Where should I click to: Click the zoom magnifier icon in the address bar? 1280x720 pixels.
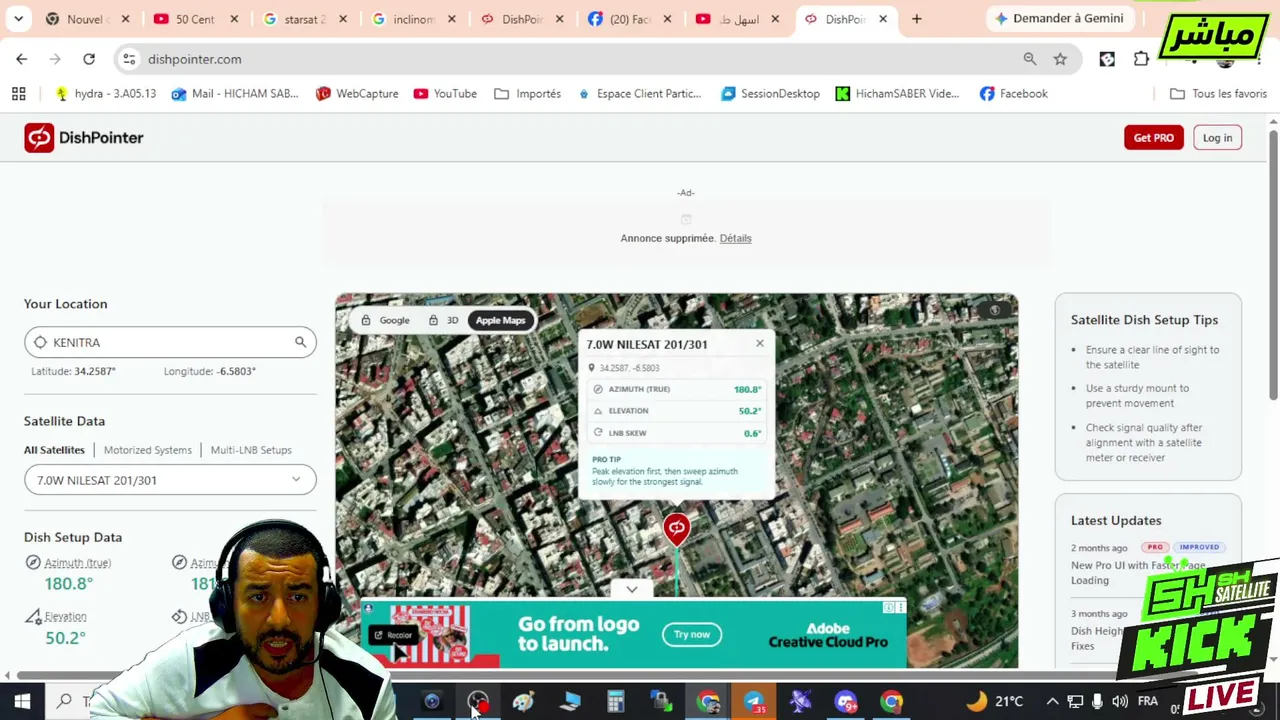click(1030, 59)
